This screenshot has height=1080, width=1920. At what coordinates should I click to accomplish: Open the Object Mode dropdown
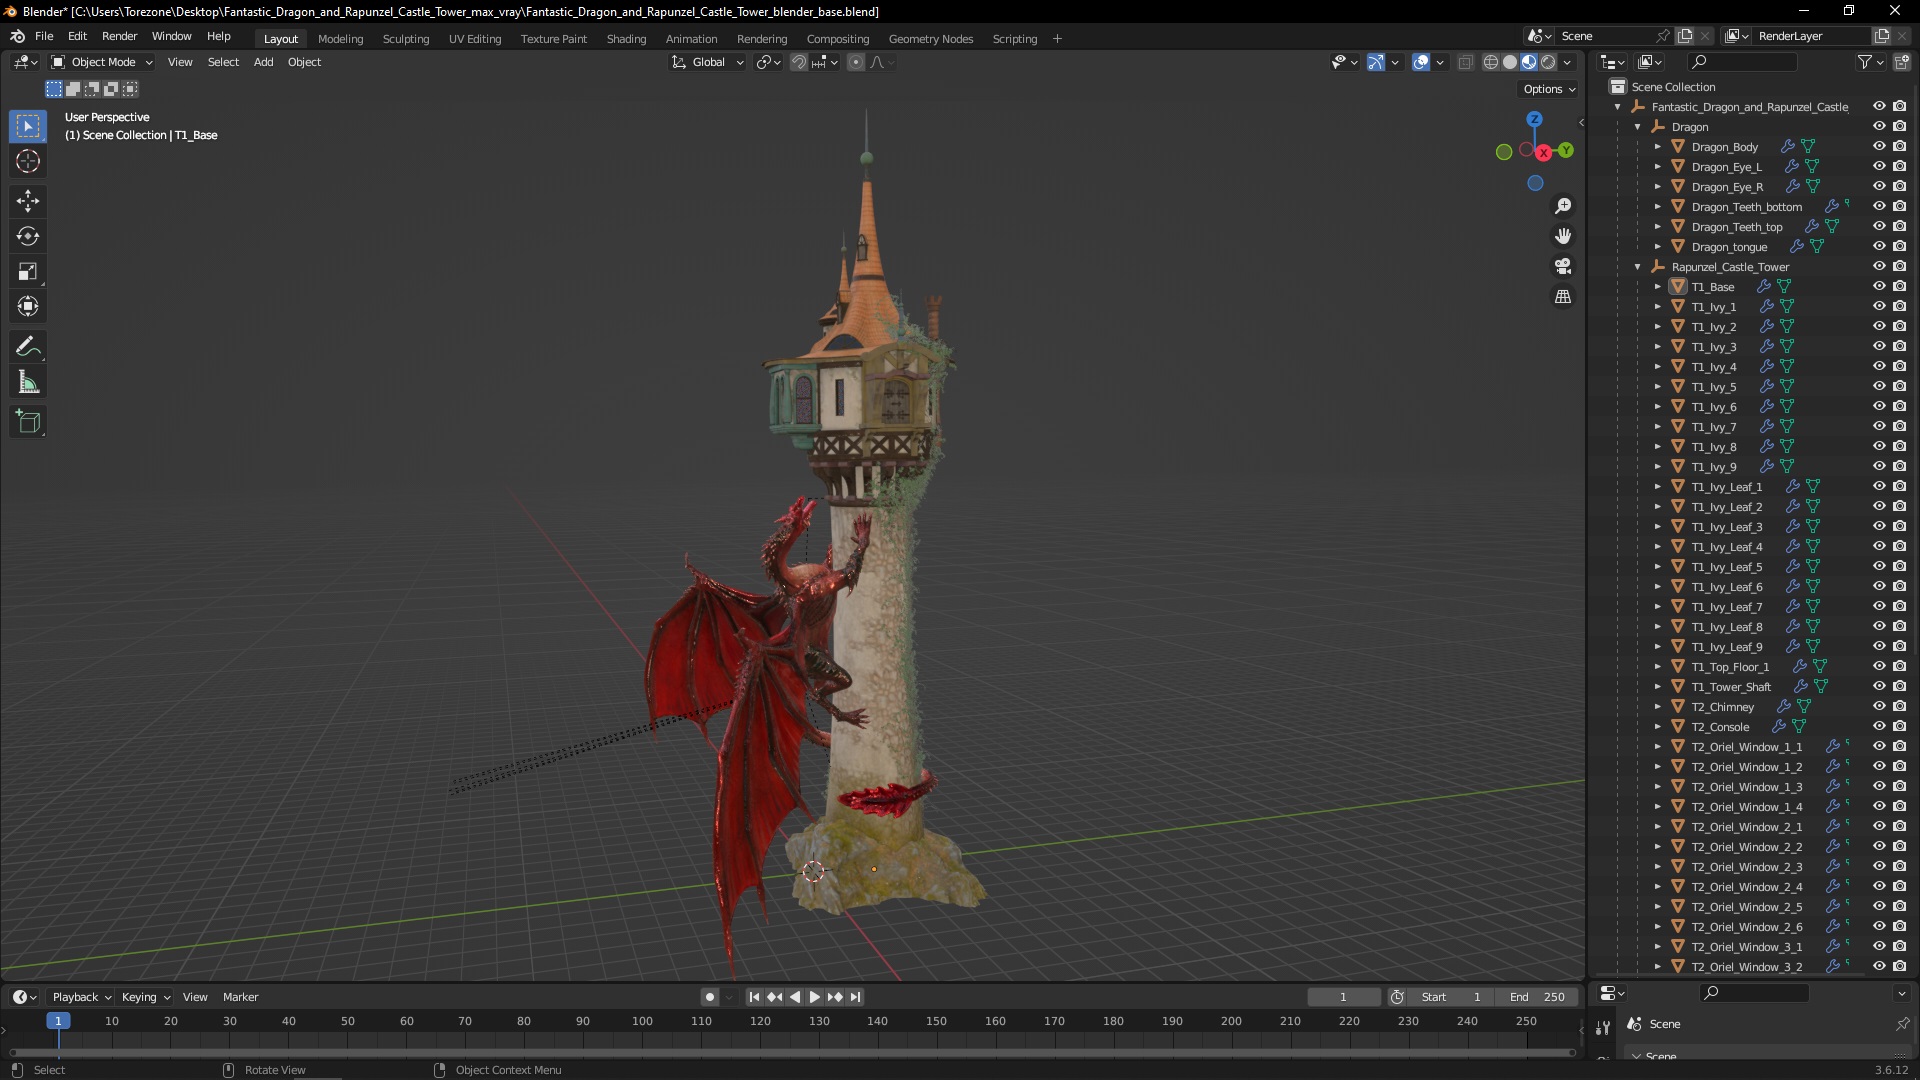[102, 62]
